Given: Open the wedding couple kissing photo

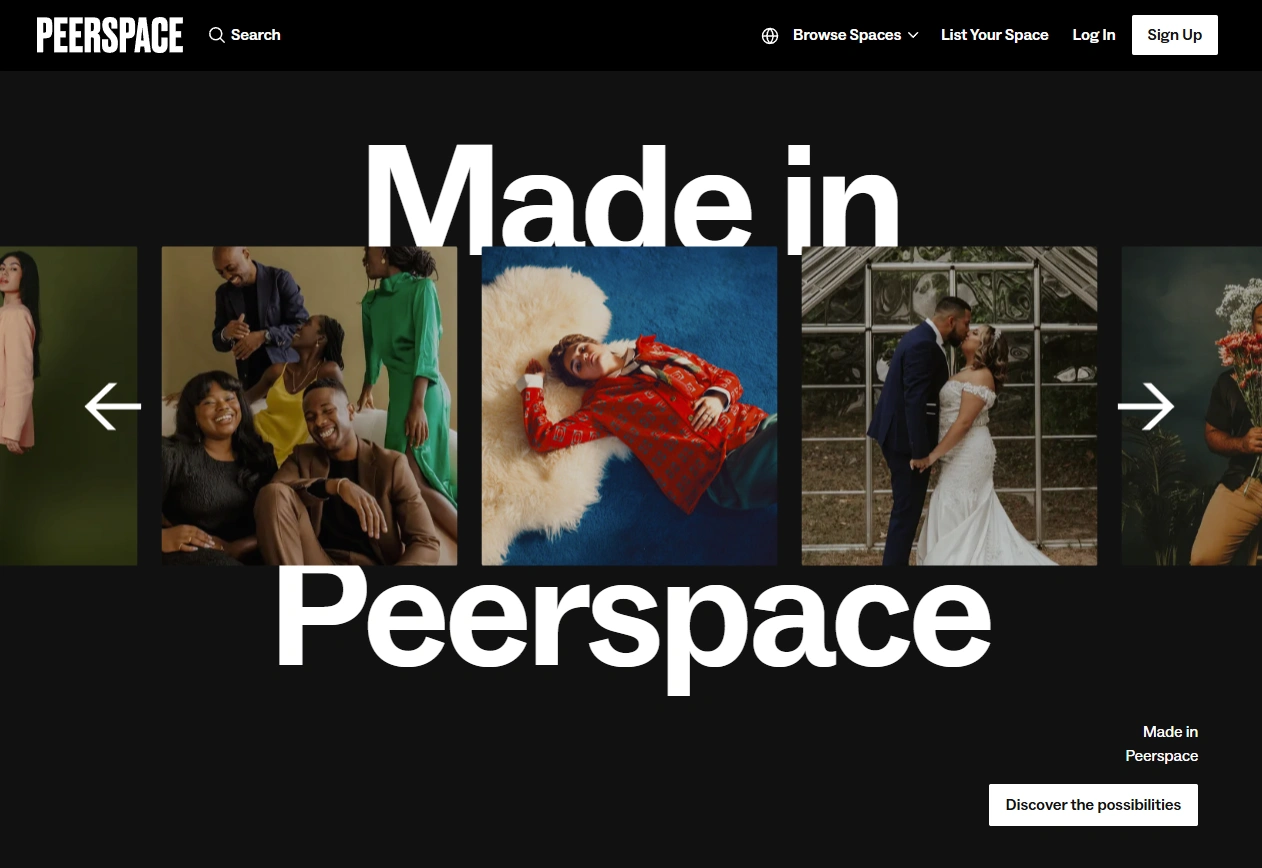Looking at the screenshot, I should tap(950, 406).
